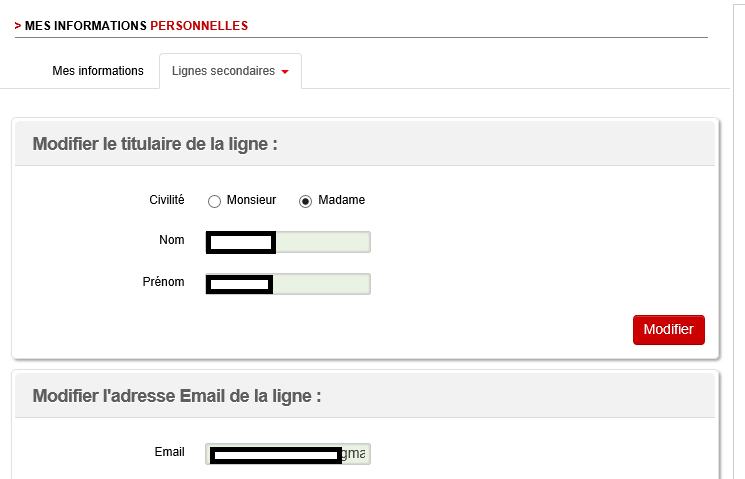Click the vertical scrollbar on the right
This screenshot has width=745, height=479.
coord(739,240)
